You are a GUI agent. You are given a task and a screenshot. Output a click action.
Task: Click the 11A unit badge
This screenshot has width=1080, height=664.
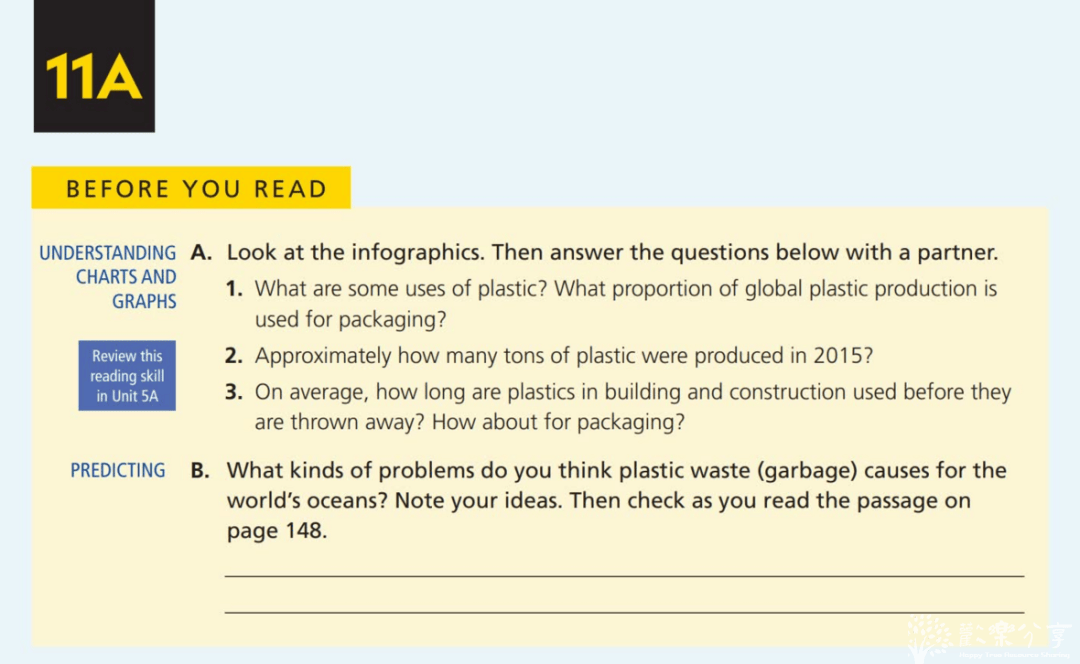(94, 67)
